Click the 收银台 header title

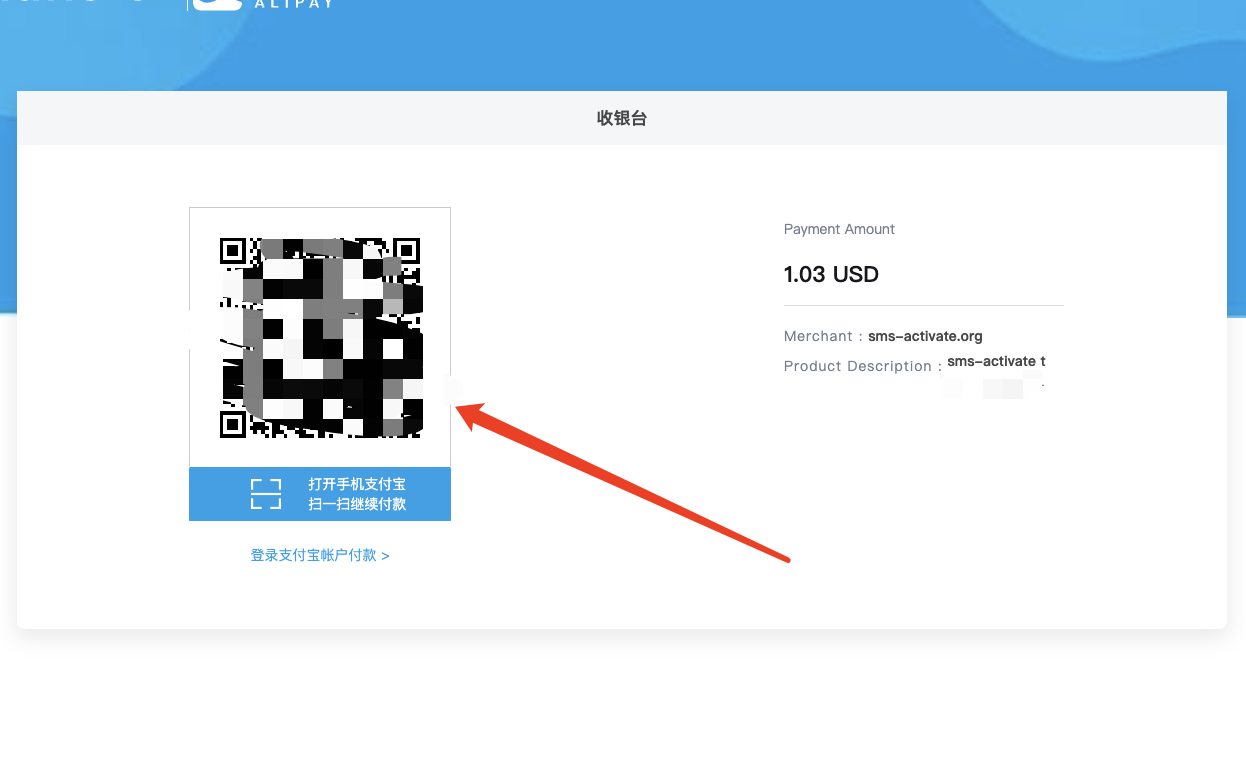point(622,118)
